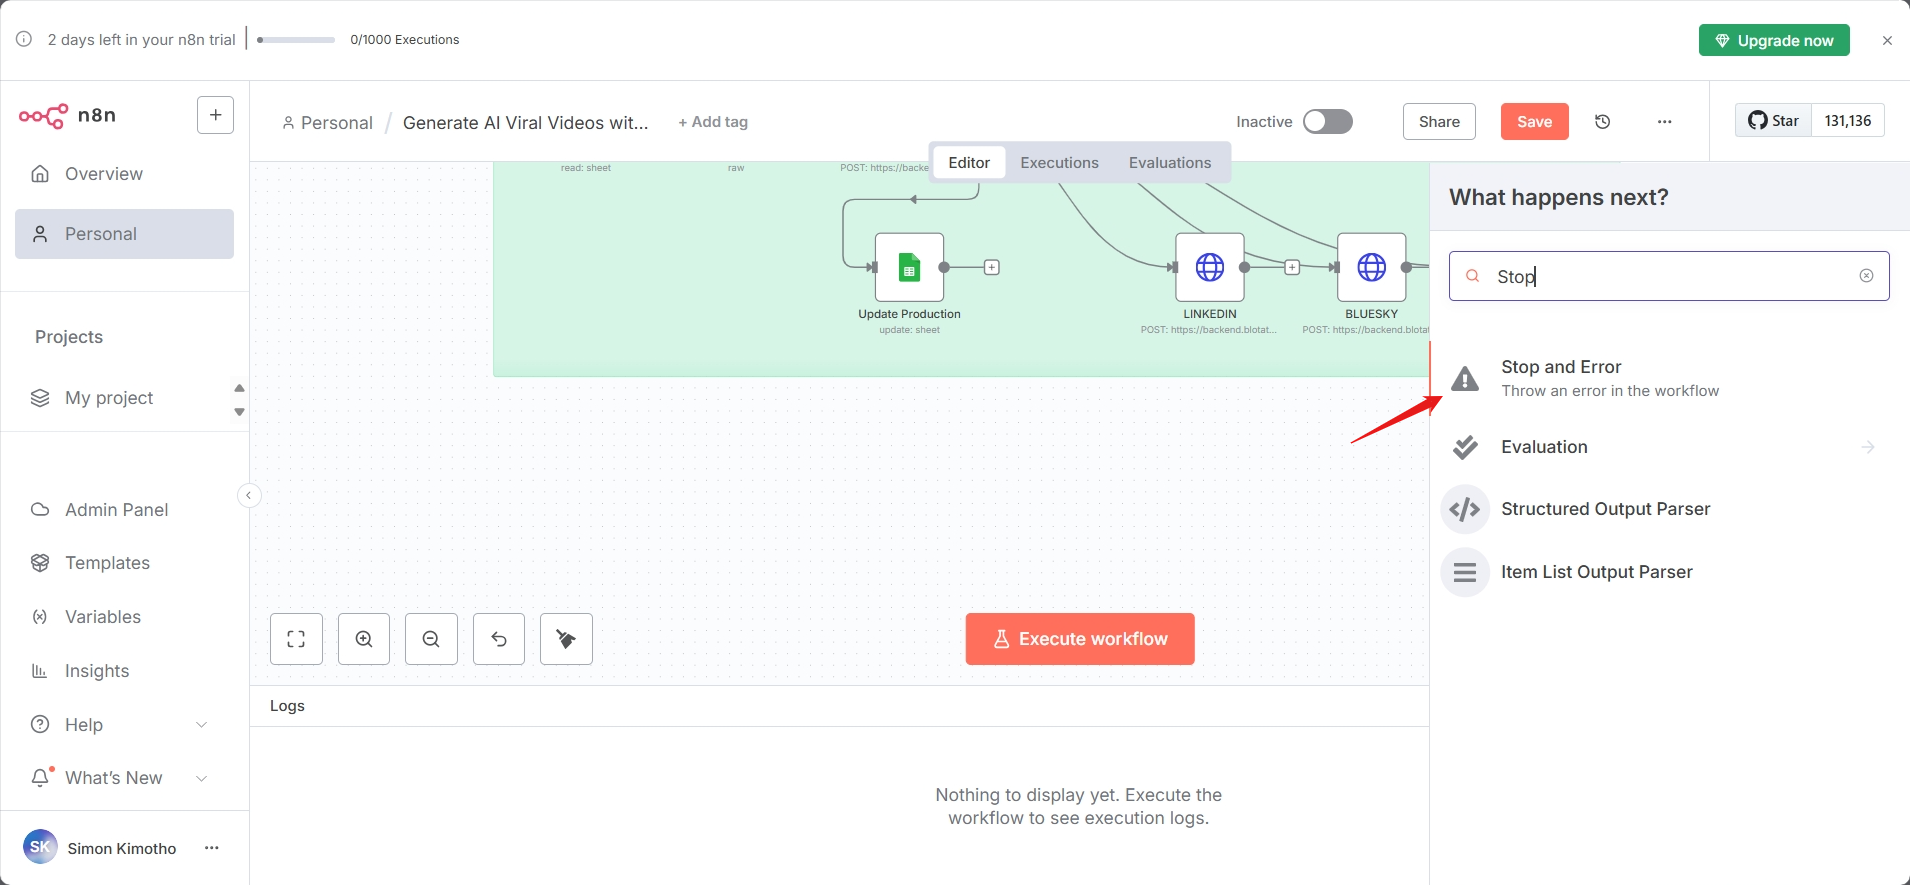Click the SK user avatar
The image size is (1910, 885).
(40, 847)
